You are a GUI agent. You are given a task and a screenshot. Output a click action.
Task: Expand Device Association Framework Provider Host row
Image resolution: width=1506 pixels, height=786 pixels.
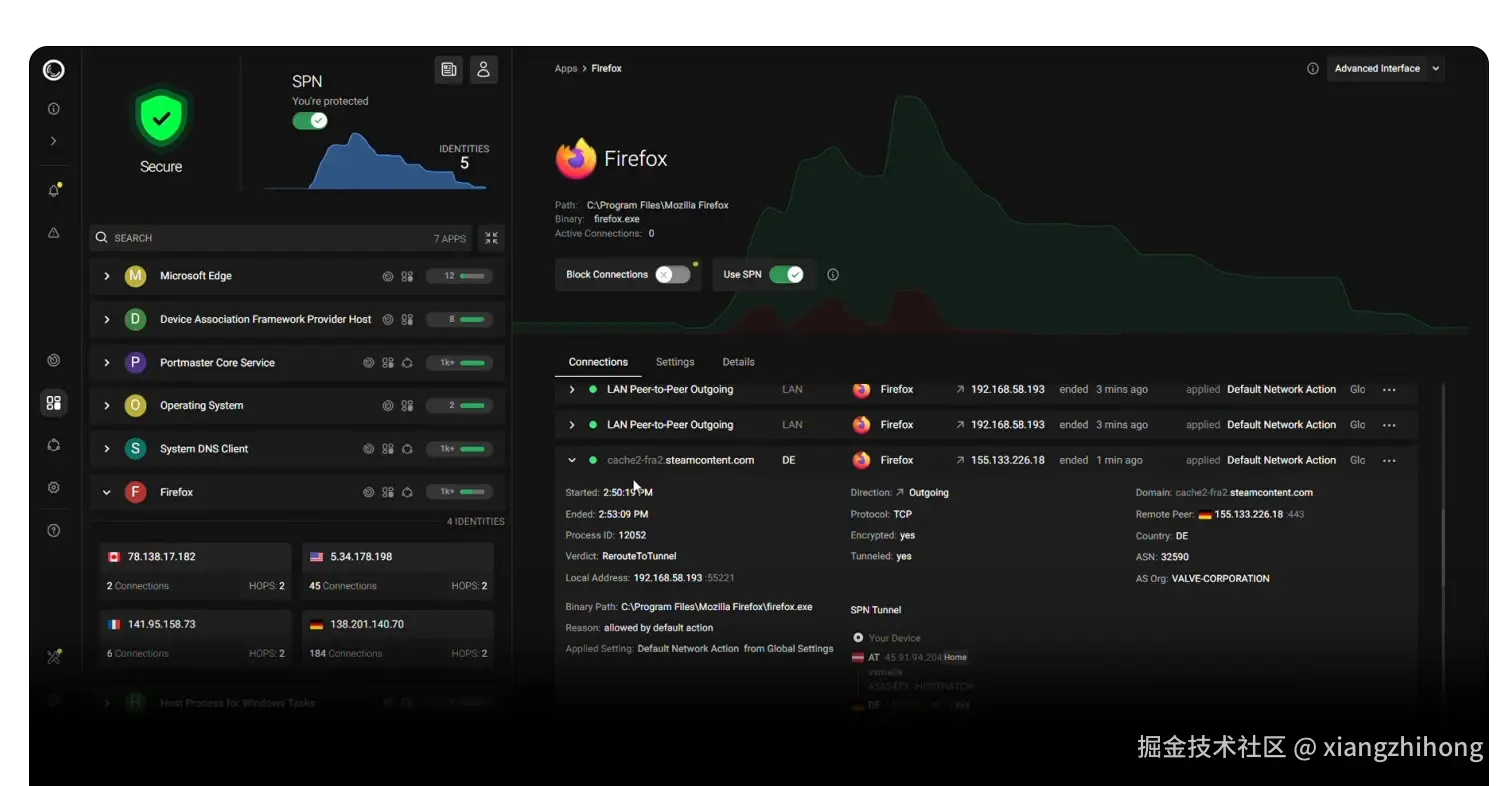point(107,320)
